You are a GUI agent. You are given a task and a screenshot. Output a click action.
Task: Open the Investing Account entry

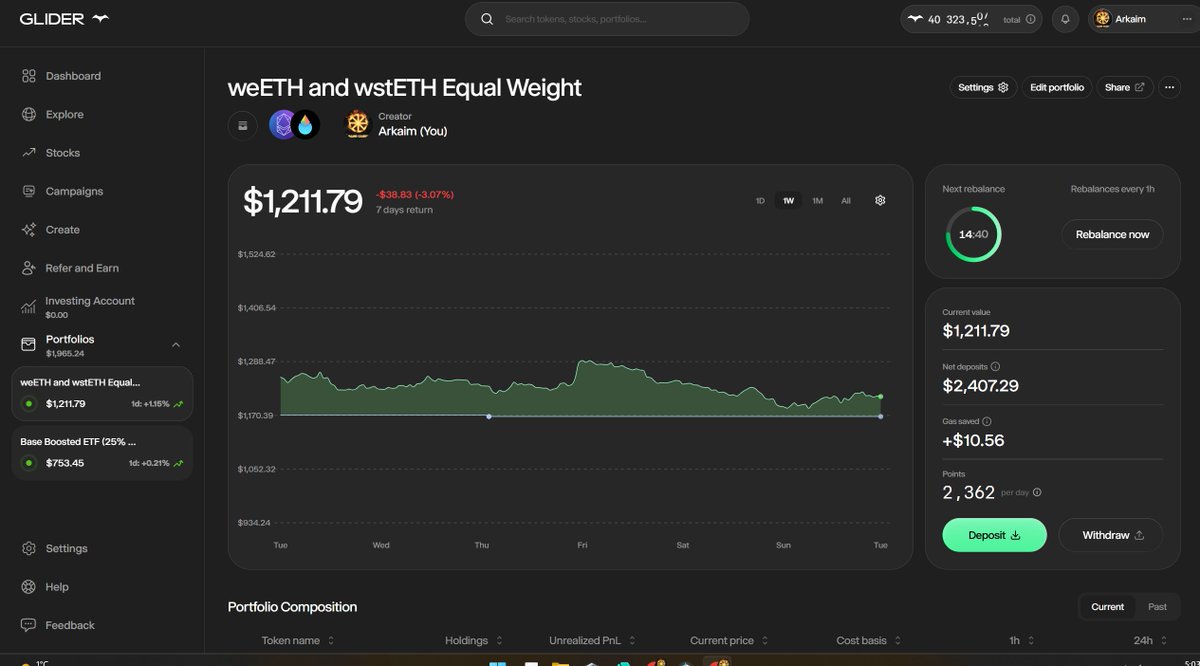pos(78,306)
